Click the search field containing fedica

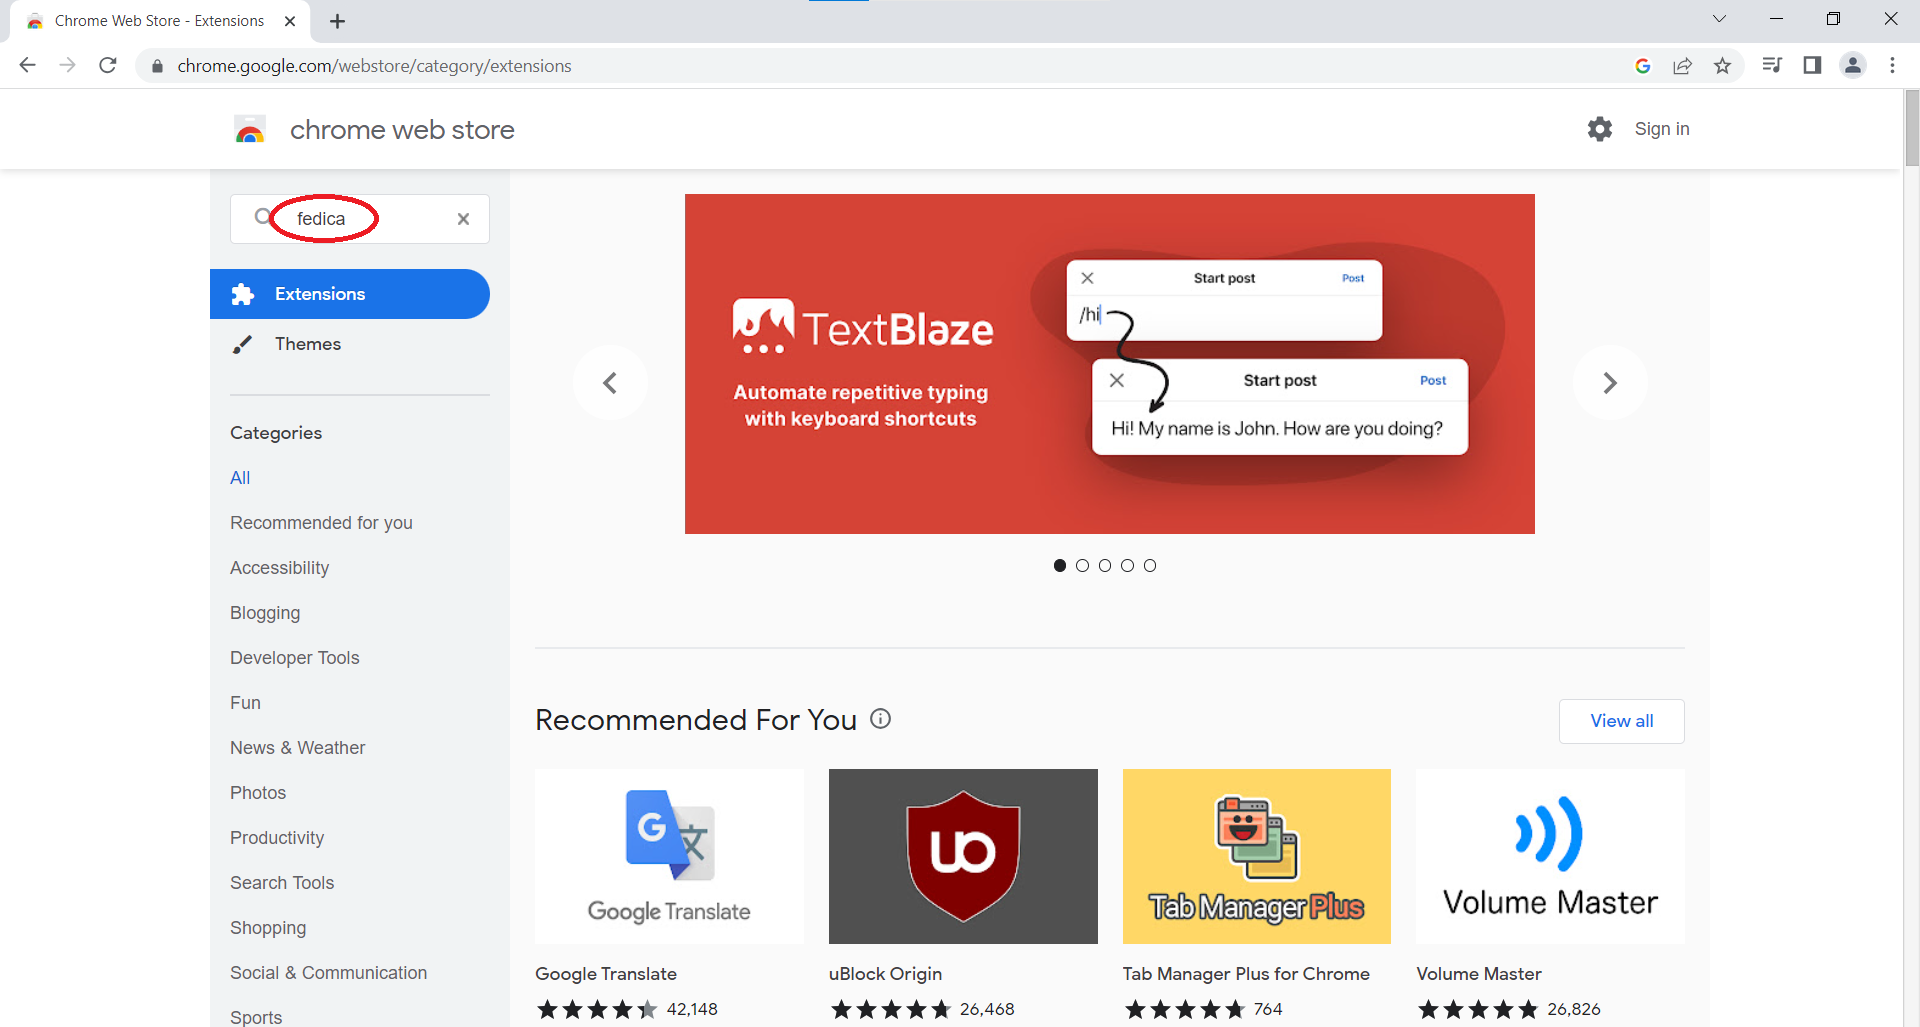pos(360,219)
